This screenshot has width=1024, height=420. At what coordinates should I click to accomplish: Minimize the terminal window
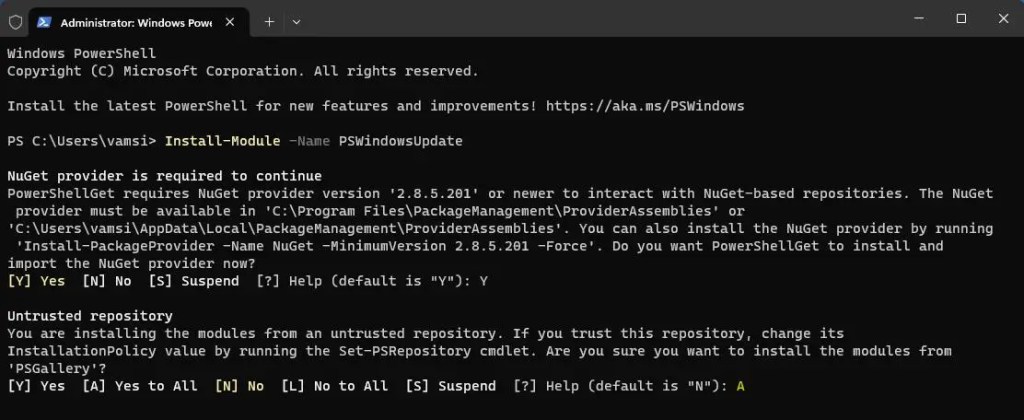pyautogui.click(x=915, y=18)
